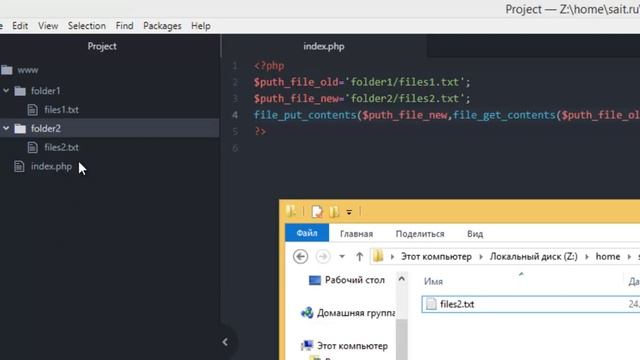640x360 pixels.
Task: Open the Вид ribbon tab in Explorer
Action: [475, 234]
